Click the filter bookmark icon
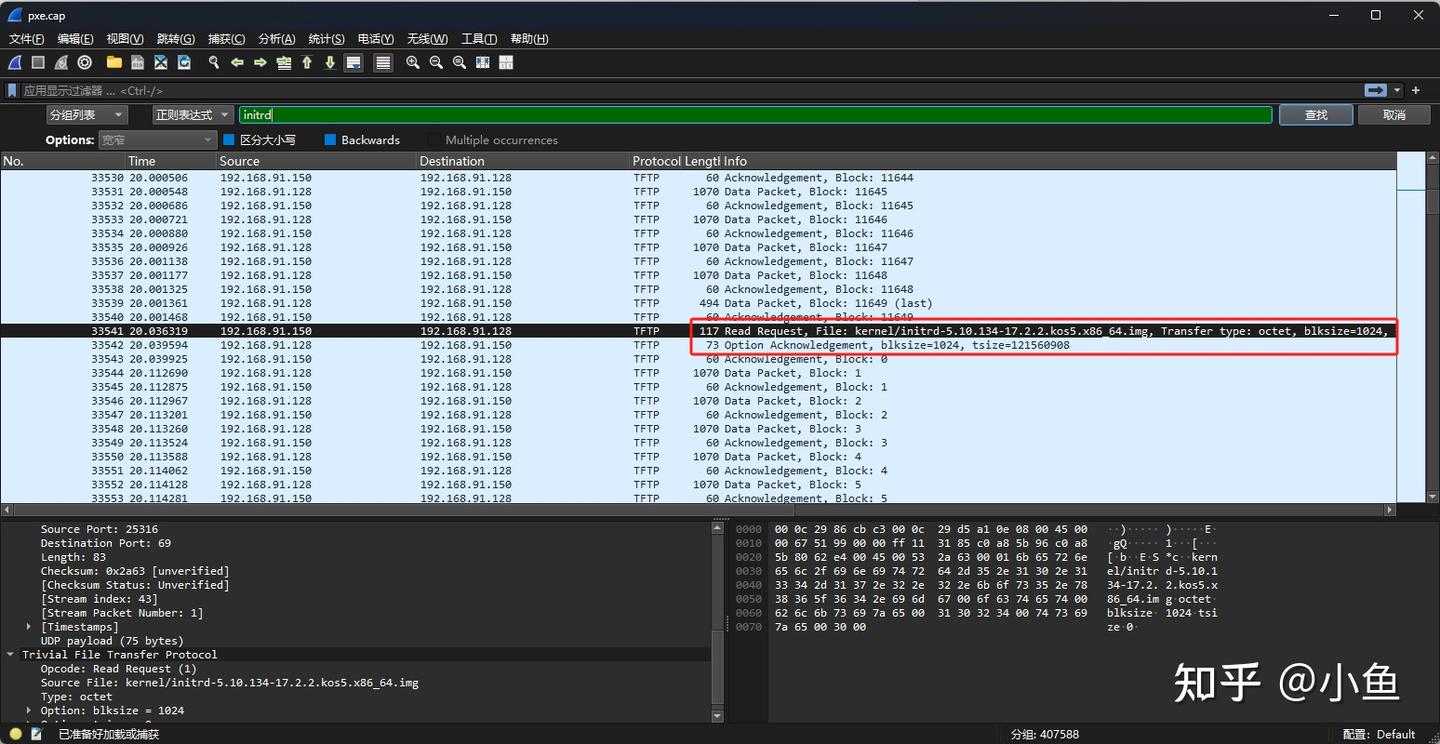This screenshot has width=1440, height=744. [x=12, y=90]
